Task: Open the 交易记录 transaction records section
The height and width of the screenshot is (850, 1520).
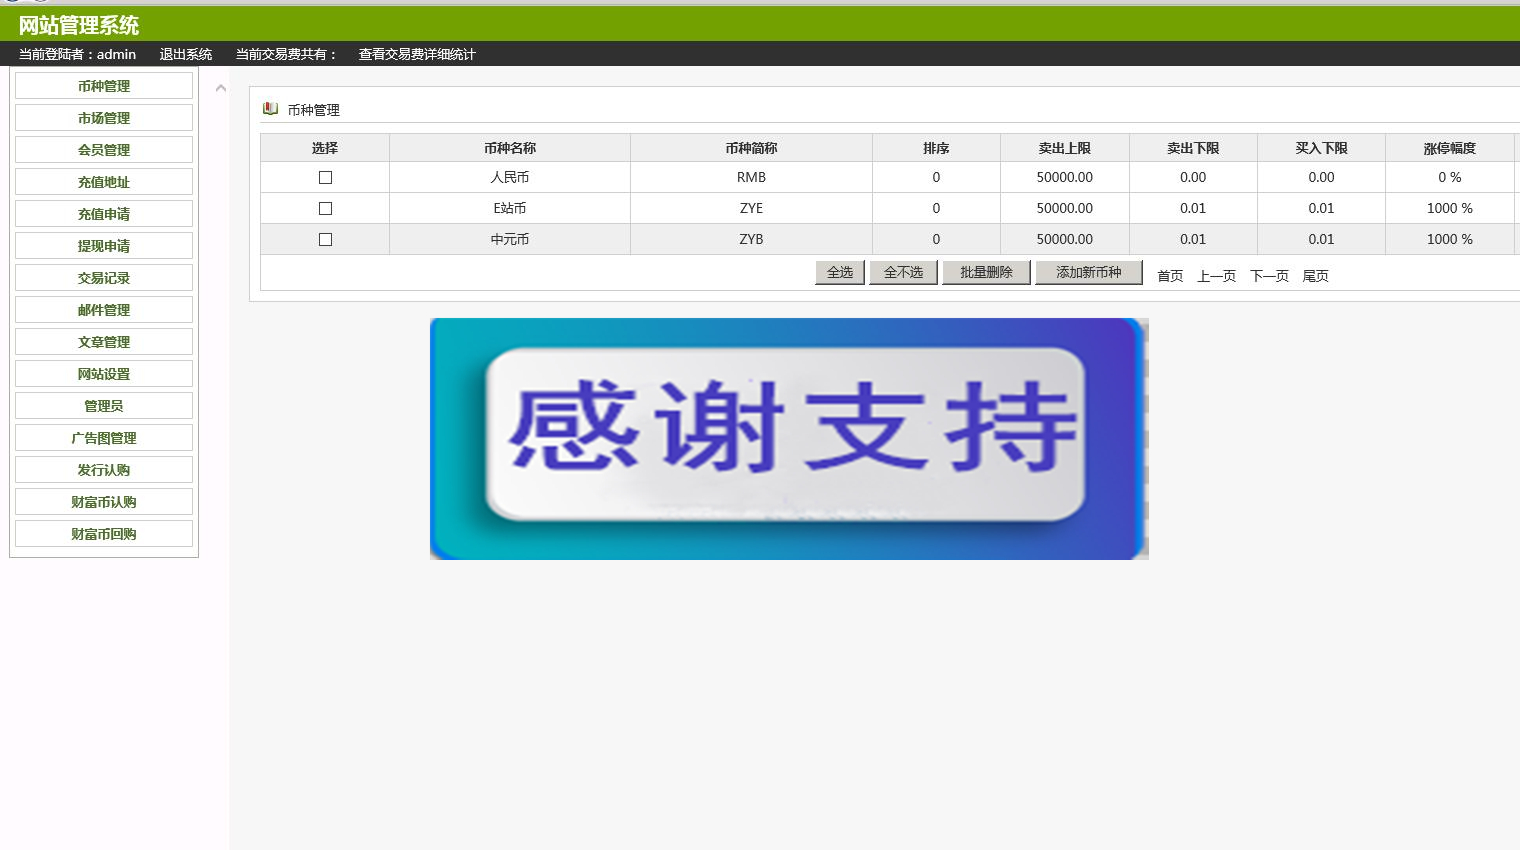Action: (x=103, y=277)
